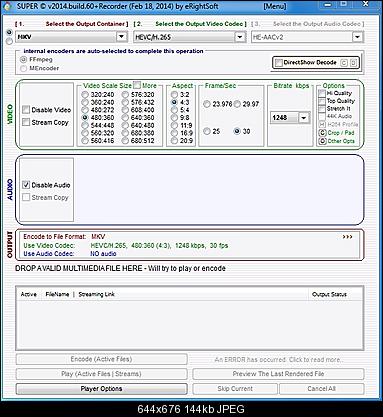Select video scale size 576:432
The height and width of the screenshot is (417, 383).
coord(125,102)
